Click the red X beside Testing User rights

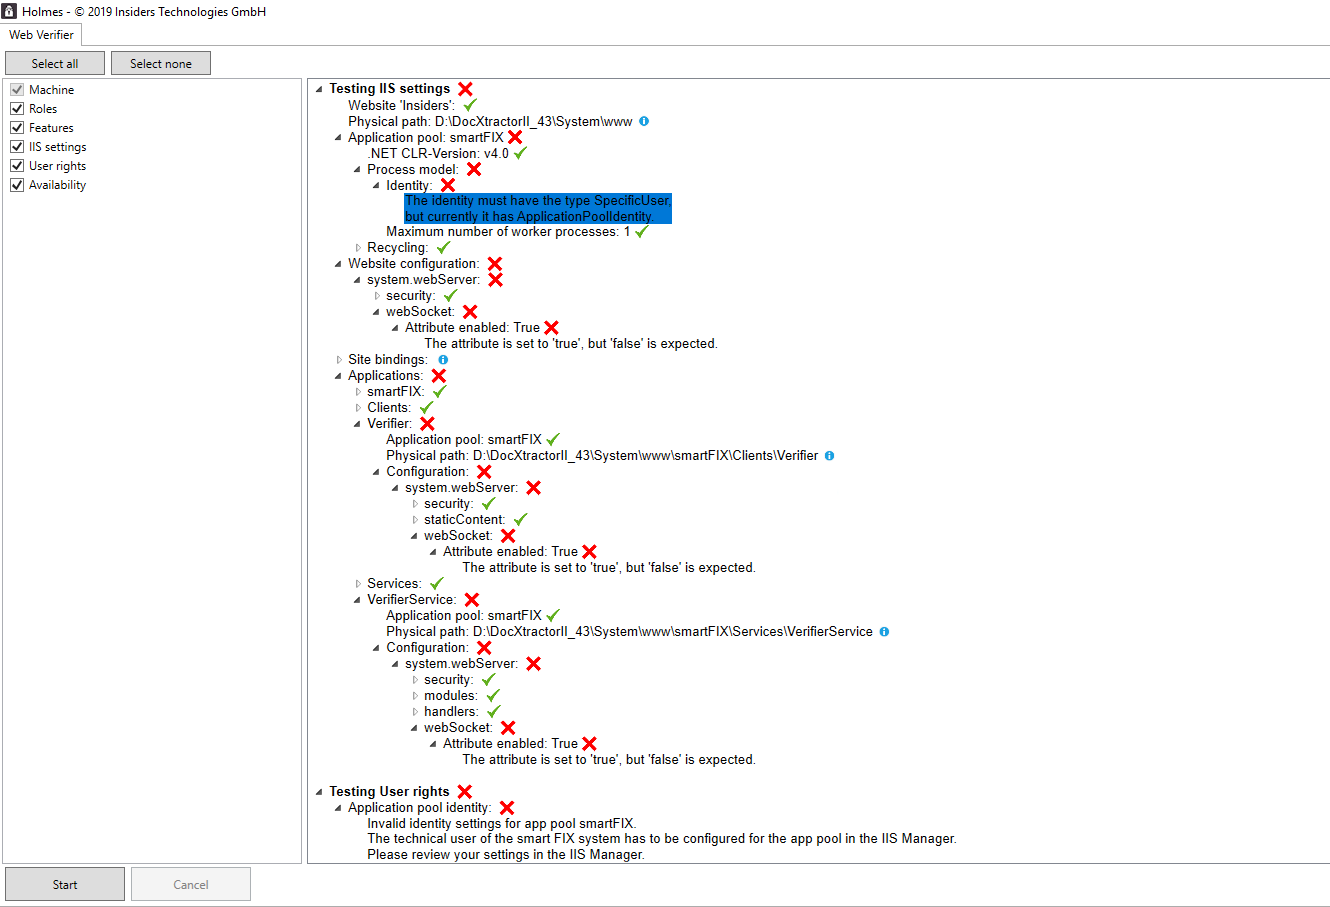tap(464, 791)
